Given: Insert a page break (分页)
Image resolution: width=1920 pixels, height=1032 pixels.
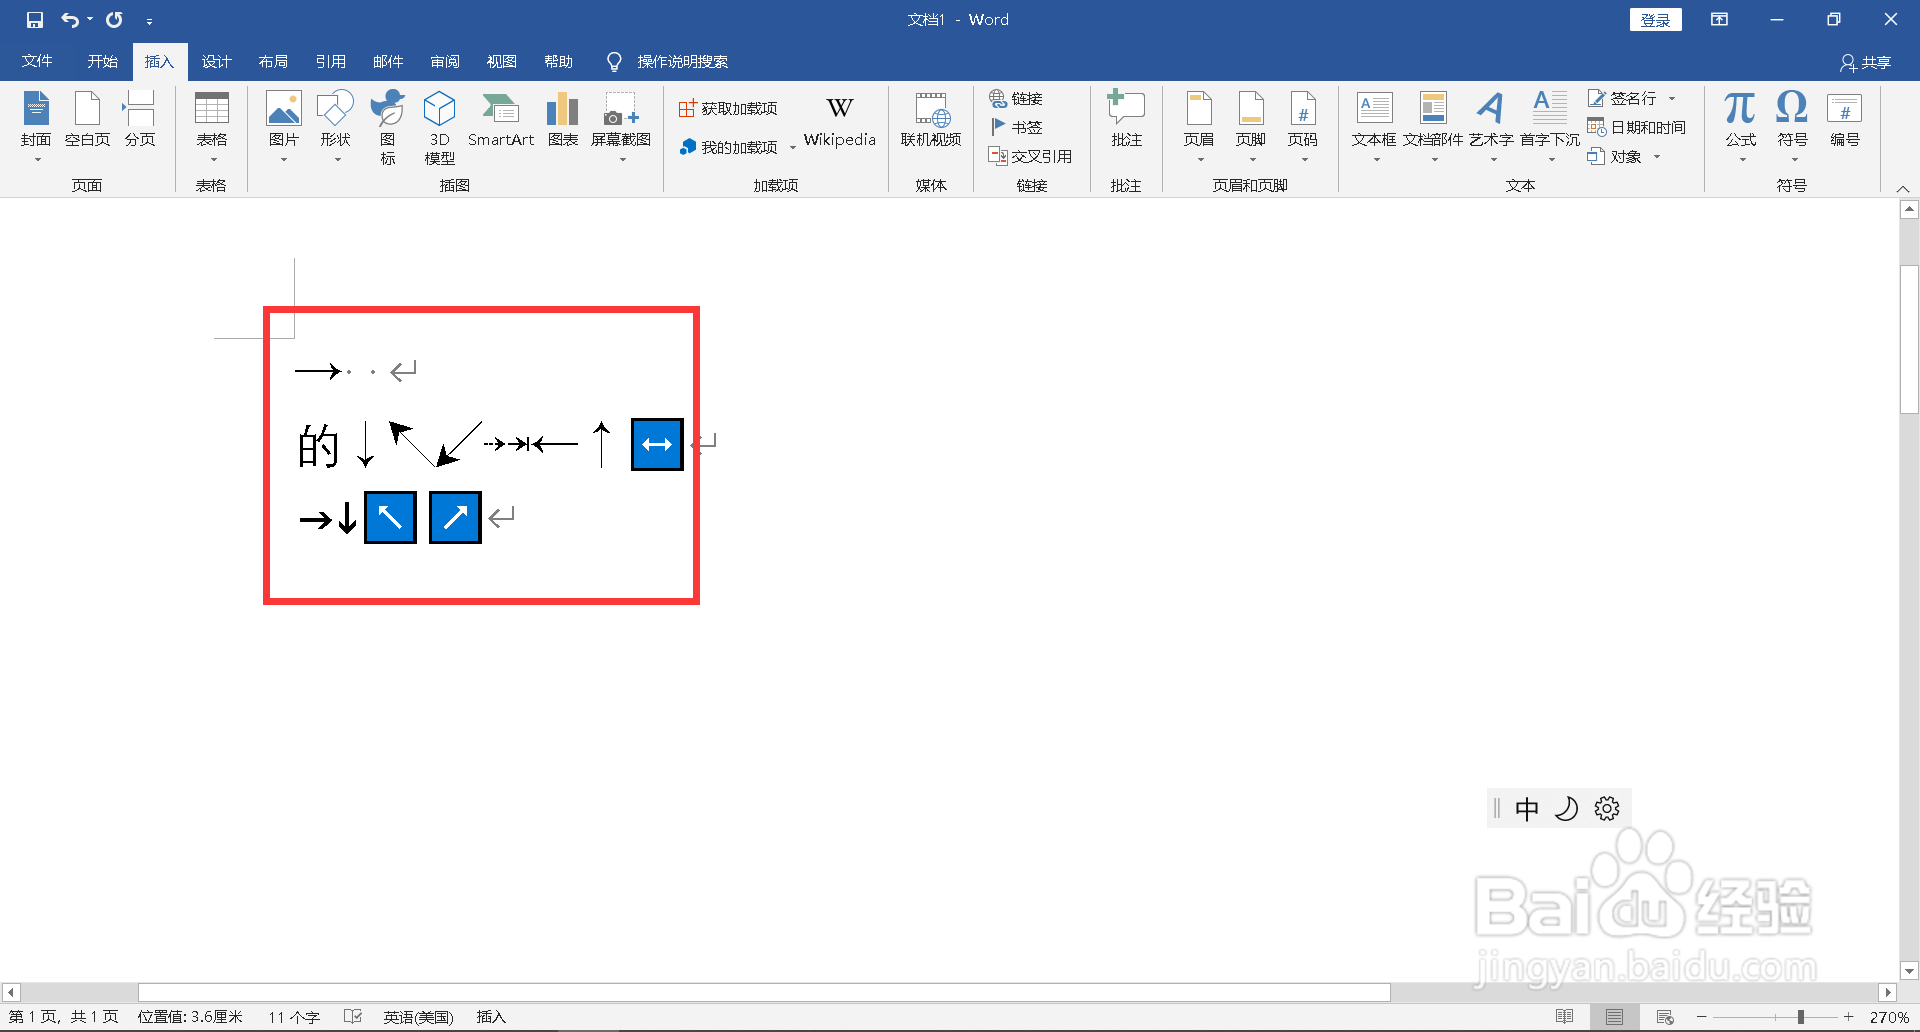Looking at the screenshot, I should (x=140, y=120).
